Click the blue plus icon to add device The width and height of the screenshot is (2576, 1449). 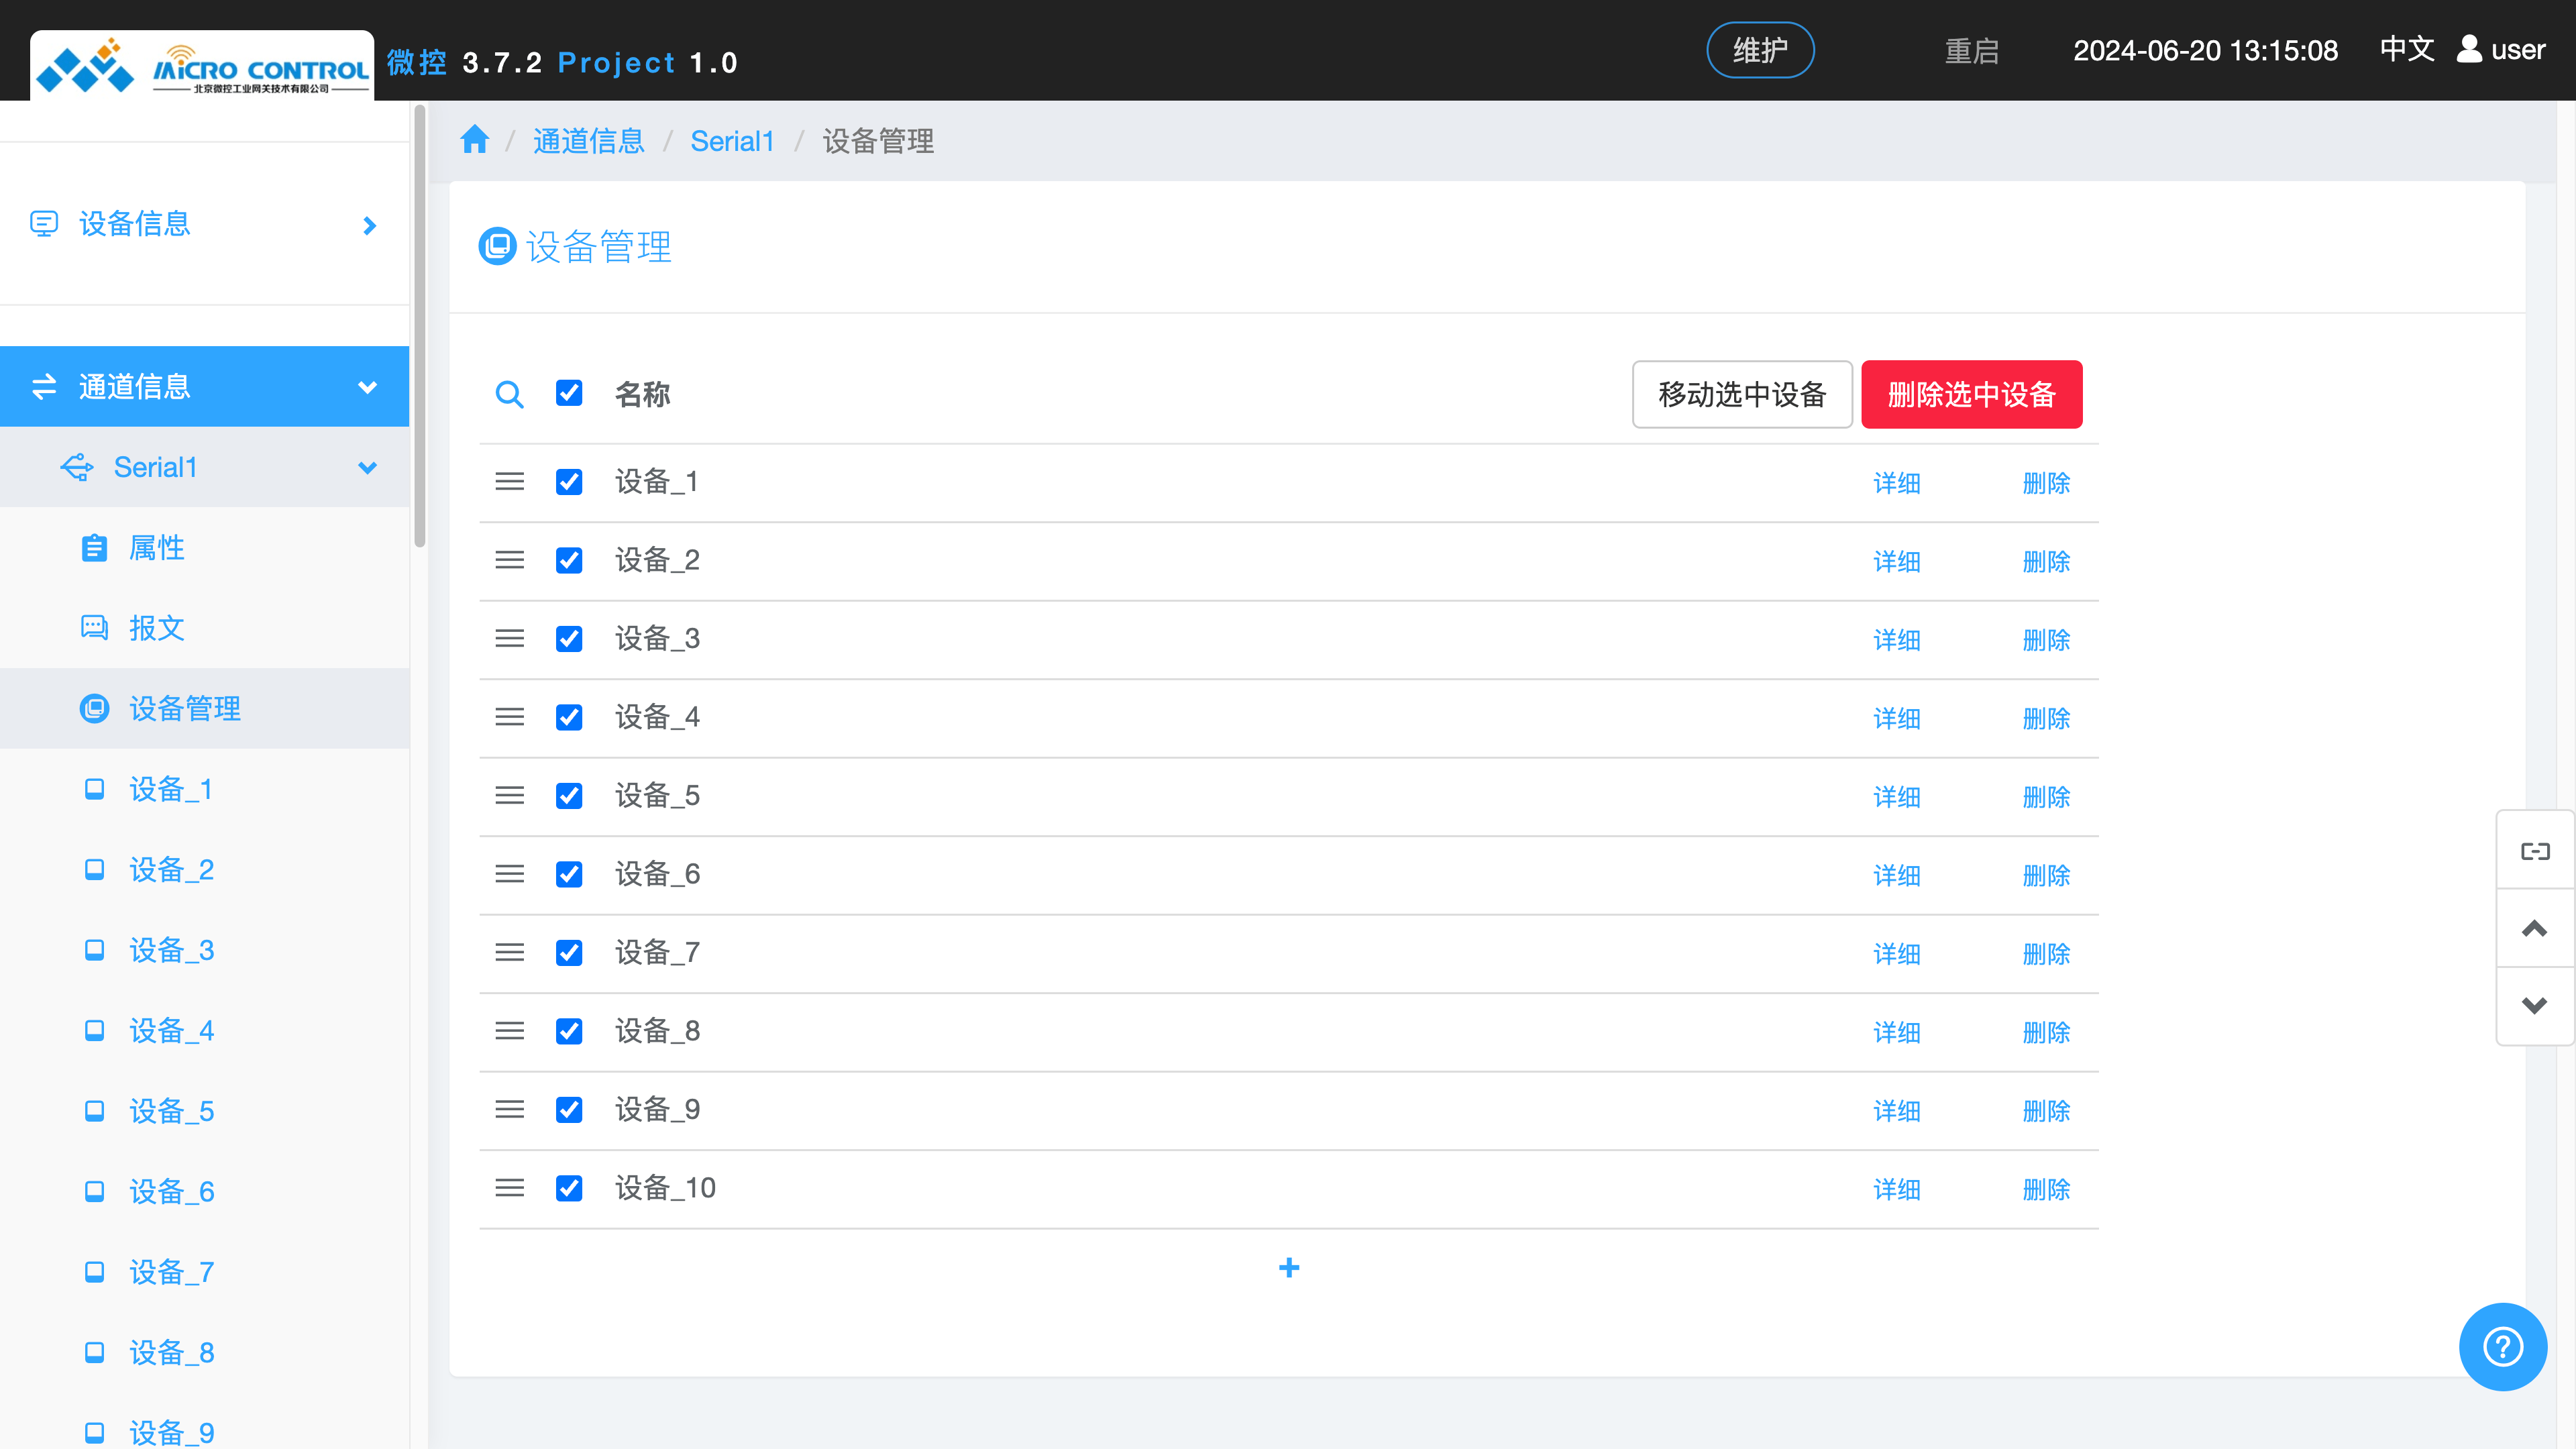click(x=1289, y=1268)
